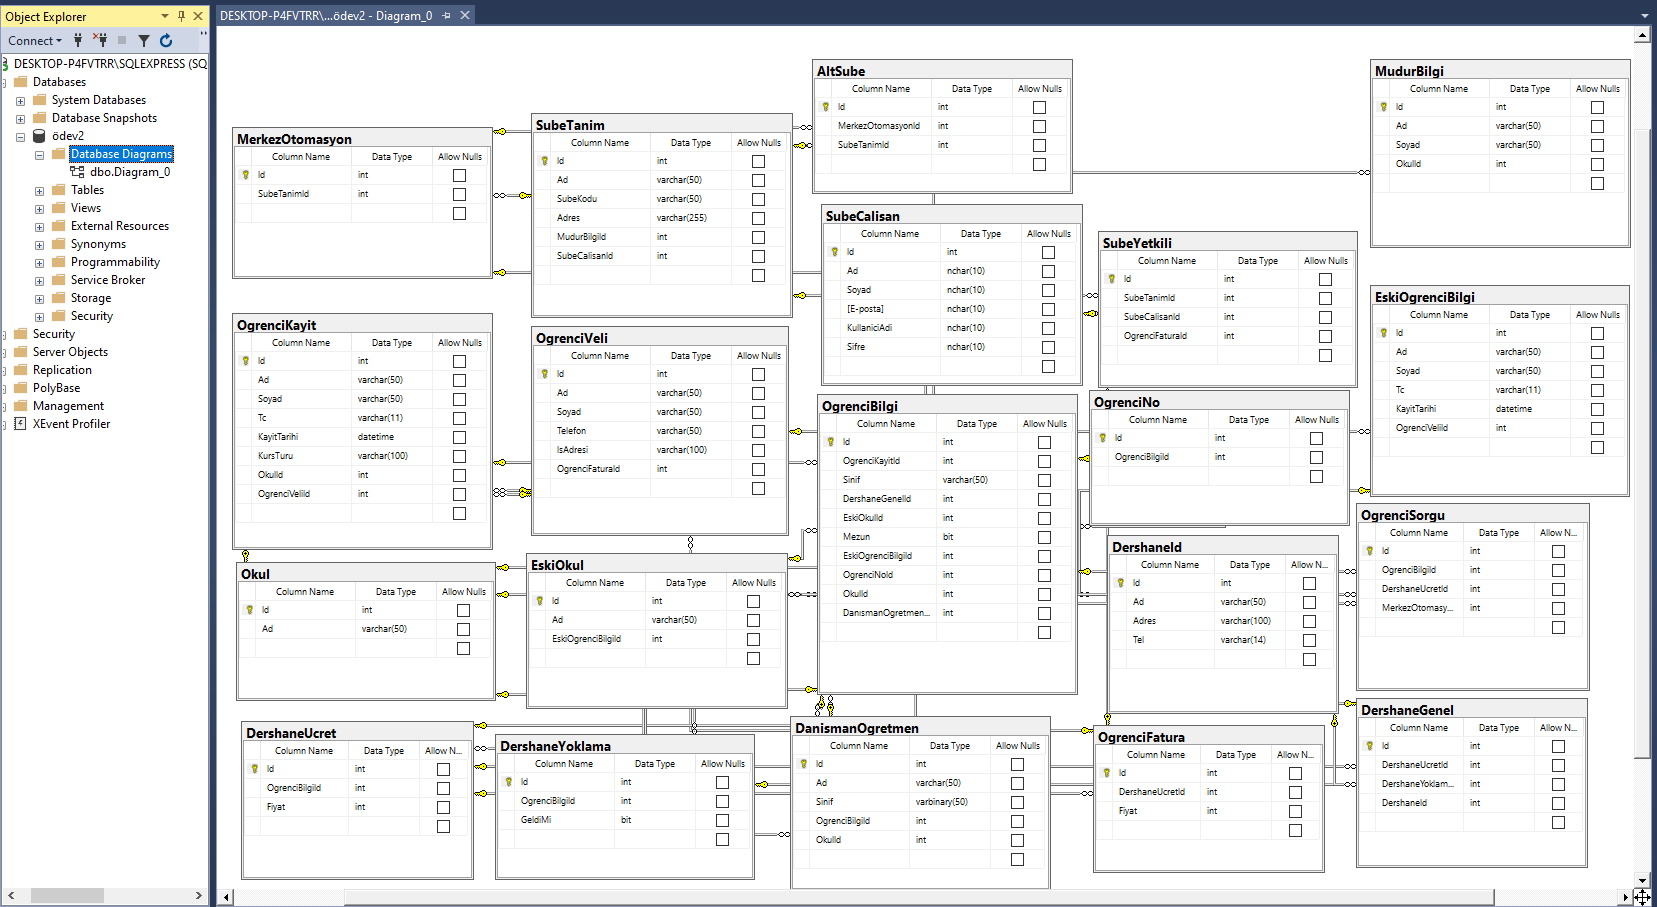The height and width of the screenshot is (907, 1657).
Task: Toggle Allow Nulls for SubeTanimId in MerkezOtomasyon
Action: tap(459, 194)
